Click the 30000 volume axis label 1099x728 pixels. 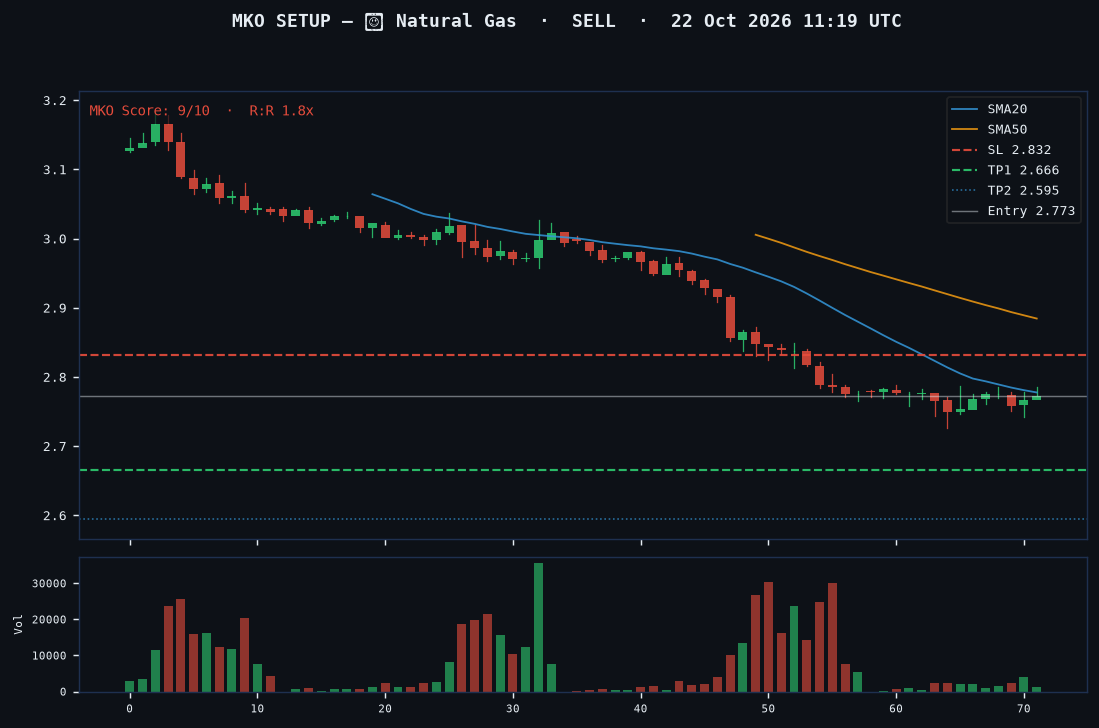50,584
